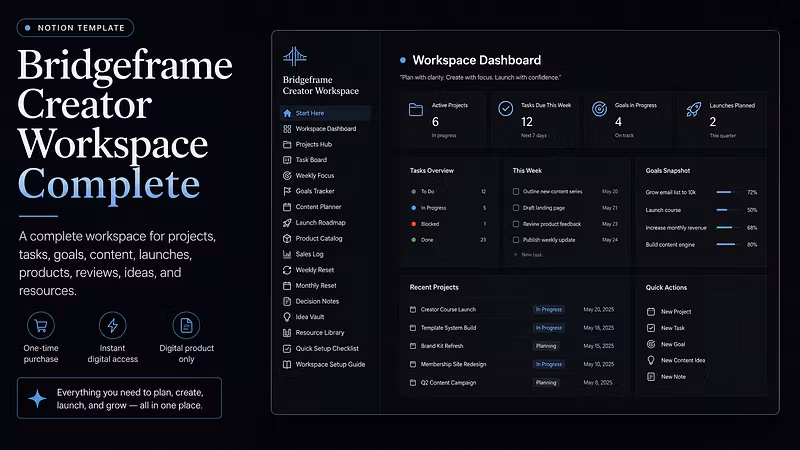This screenshot has width=800, height=450.
Task: Check the Draft landing page task
Action: 516,208
